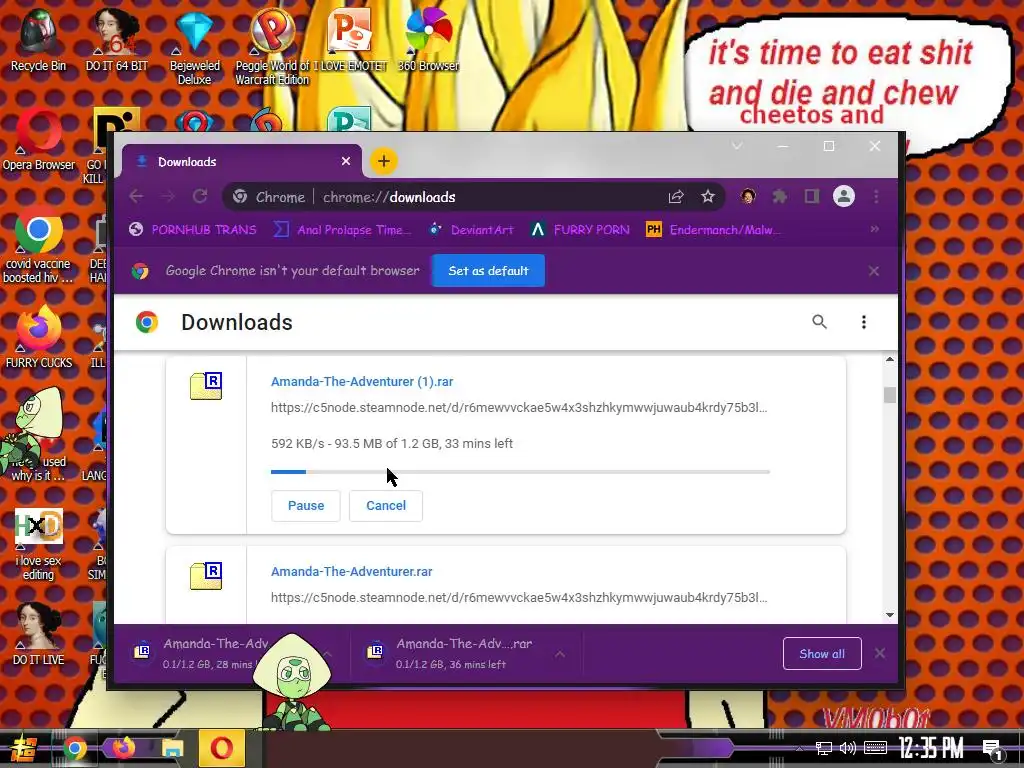Open the Opera Browser desktop shortcut

39,138
